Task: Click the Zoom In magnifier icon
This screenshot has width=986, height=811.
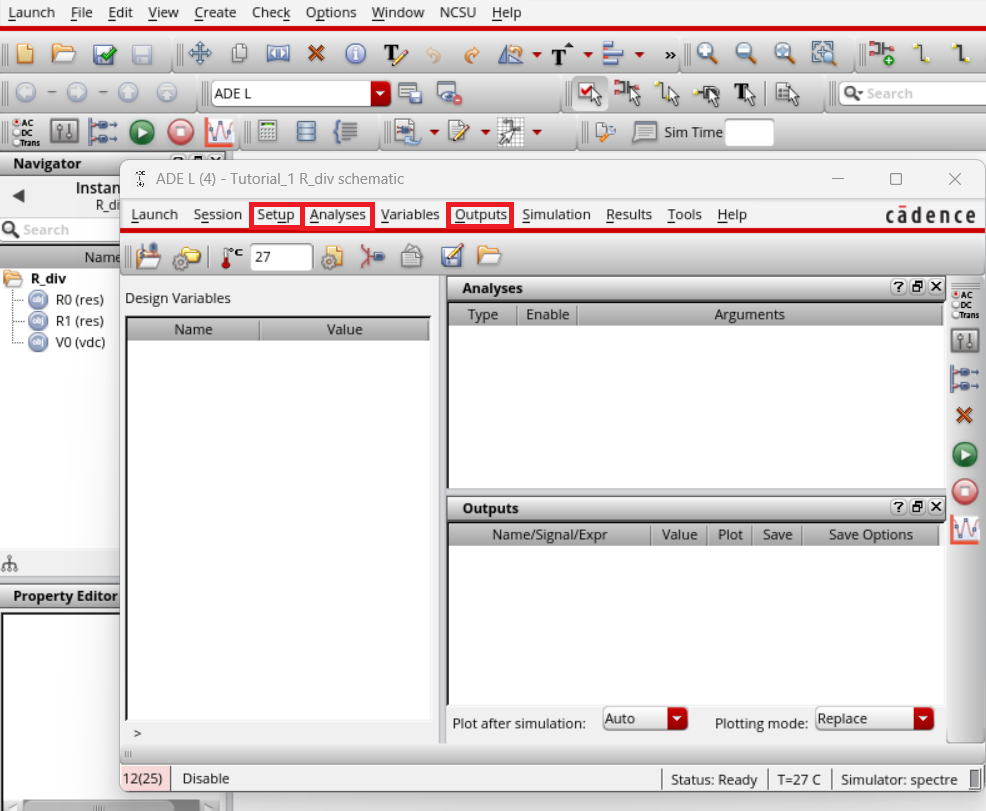Action: point(707,54)
